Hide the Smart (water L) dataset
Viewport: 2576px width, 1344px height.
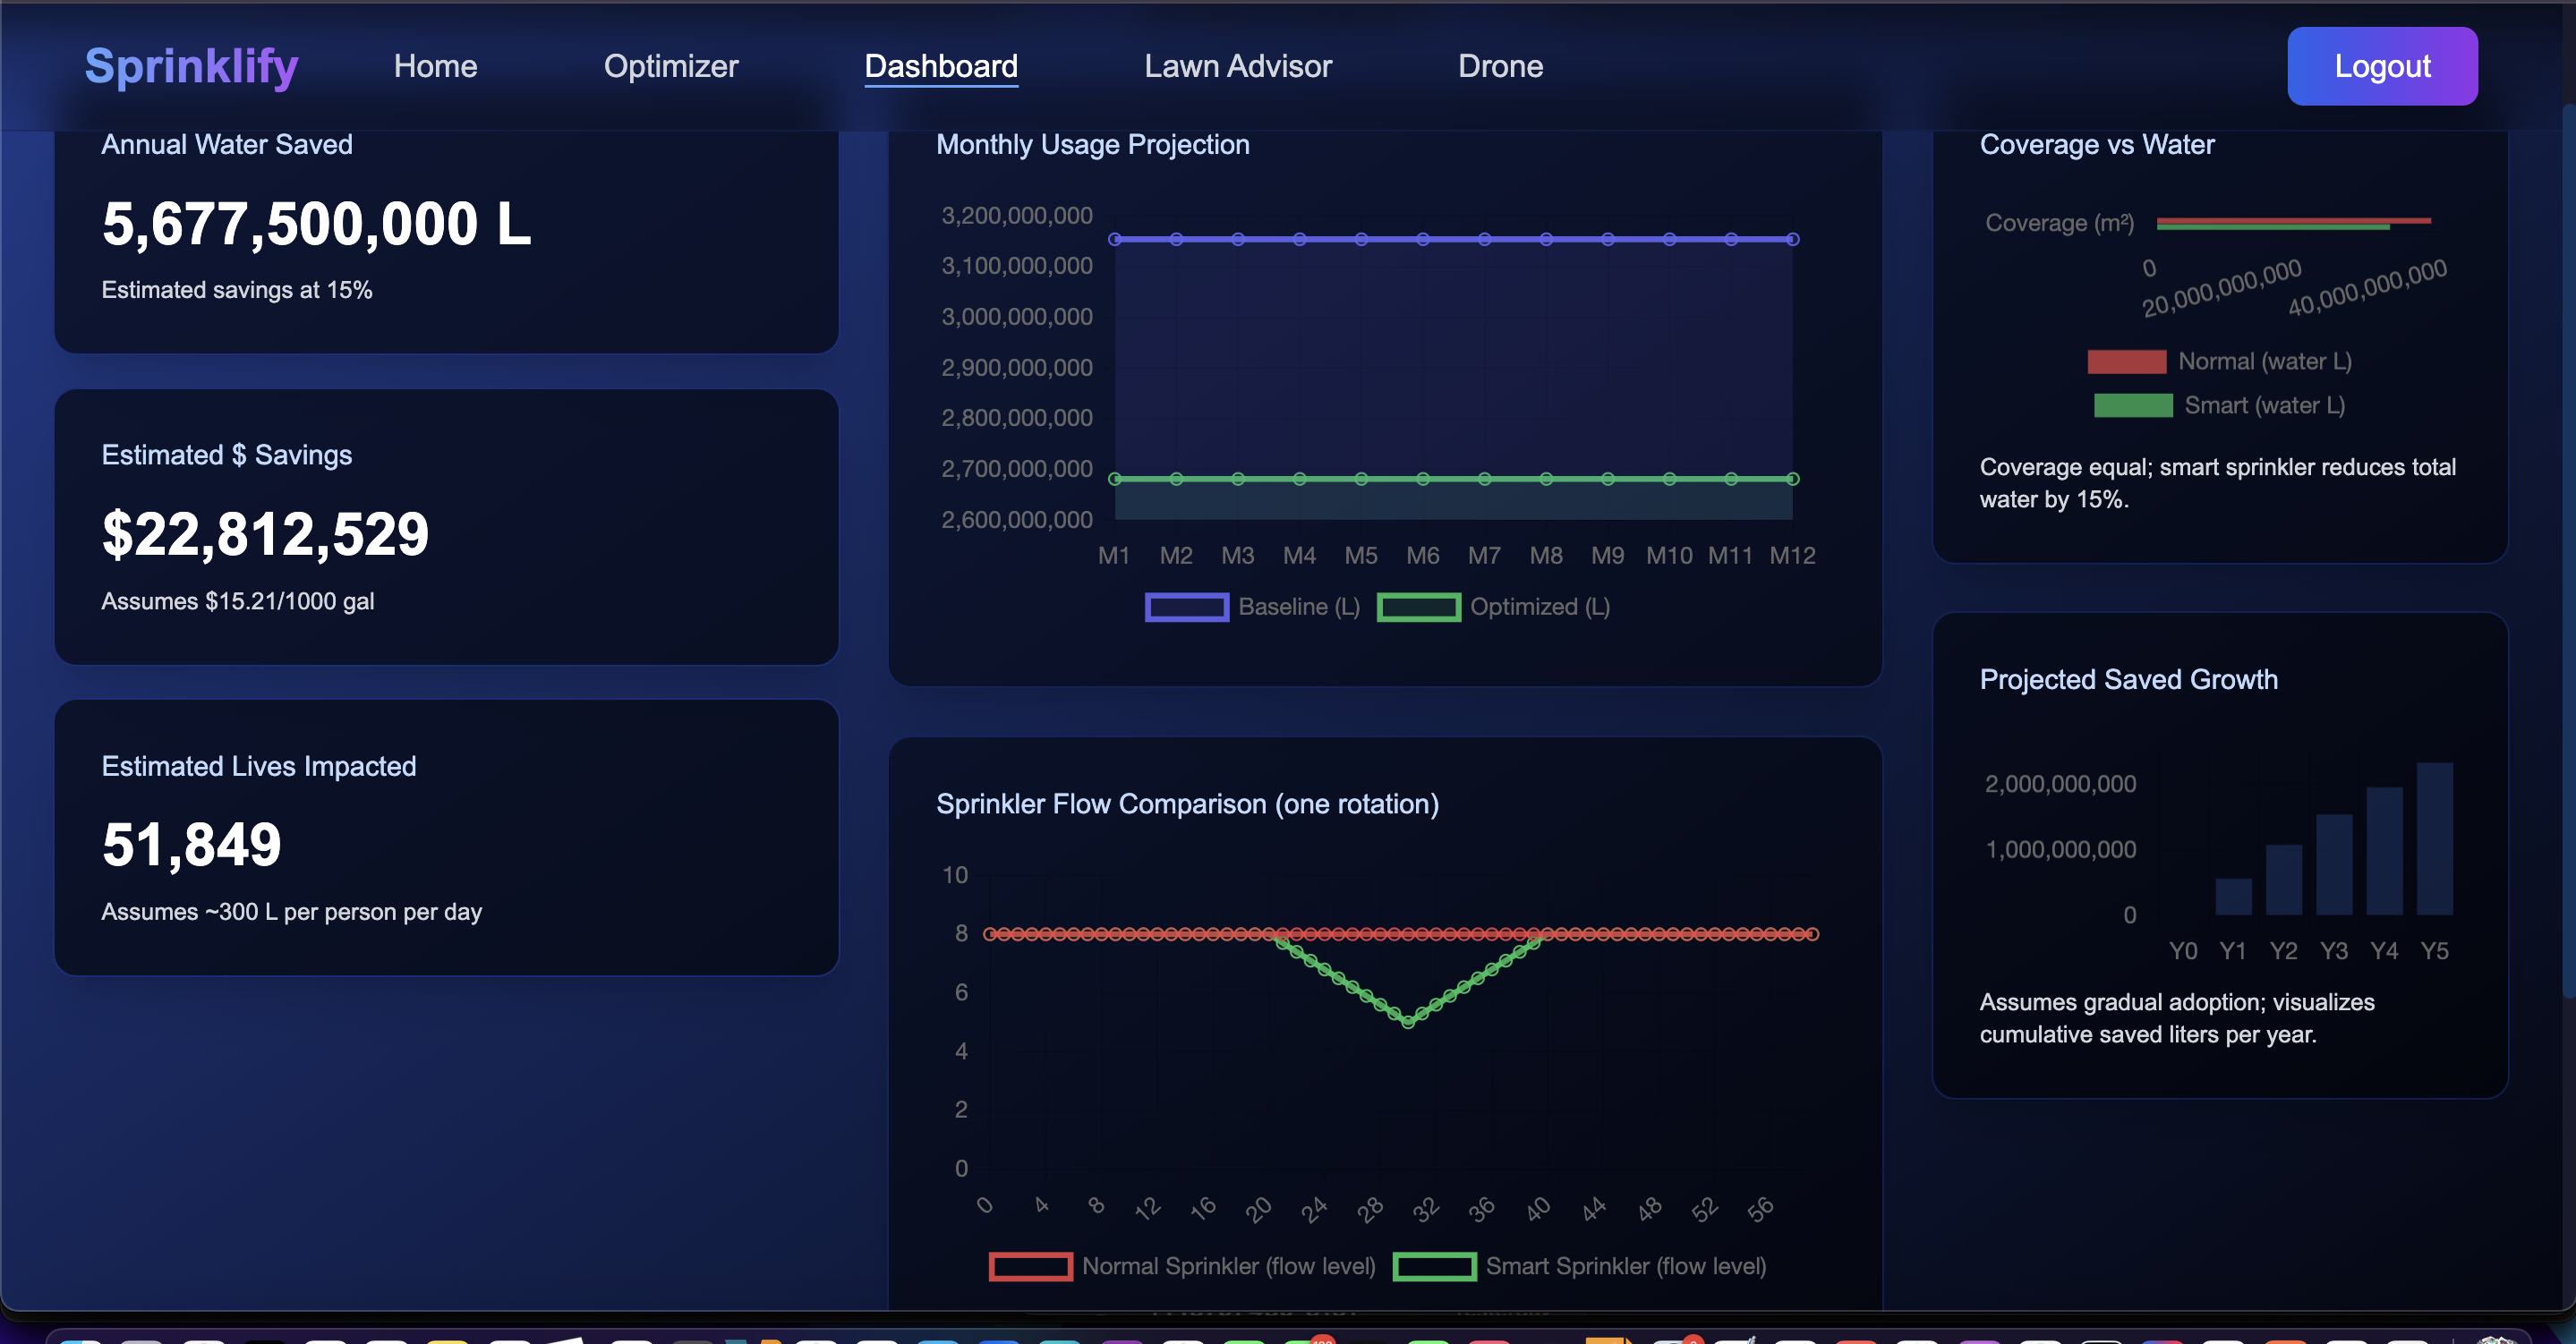pos(2132,405)
